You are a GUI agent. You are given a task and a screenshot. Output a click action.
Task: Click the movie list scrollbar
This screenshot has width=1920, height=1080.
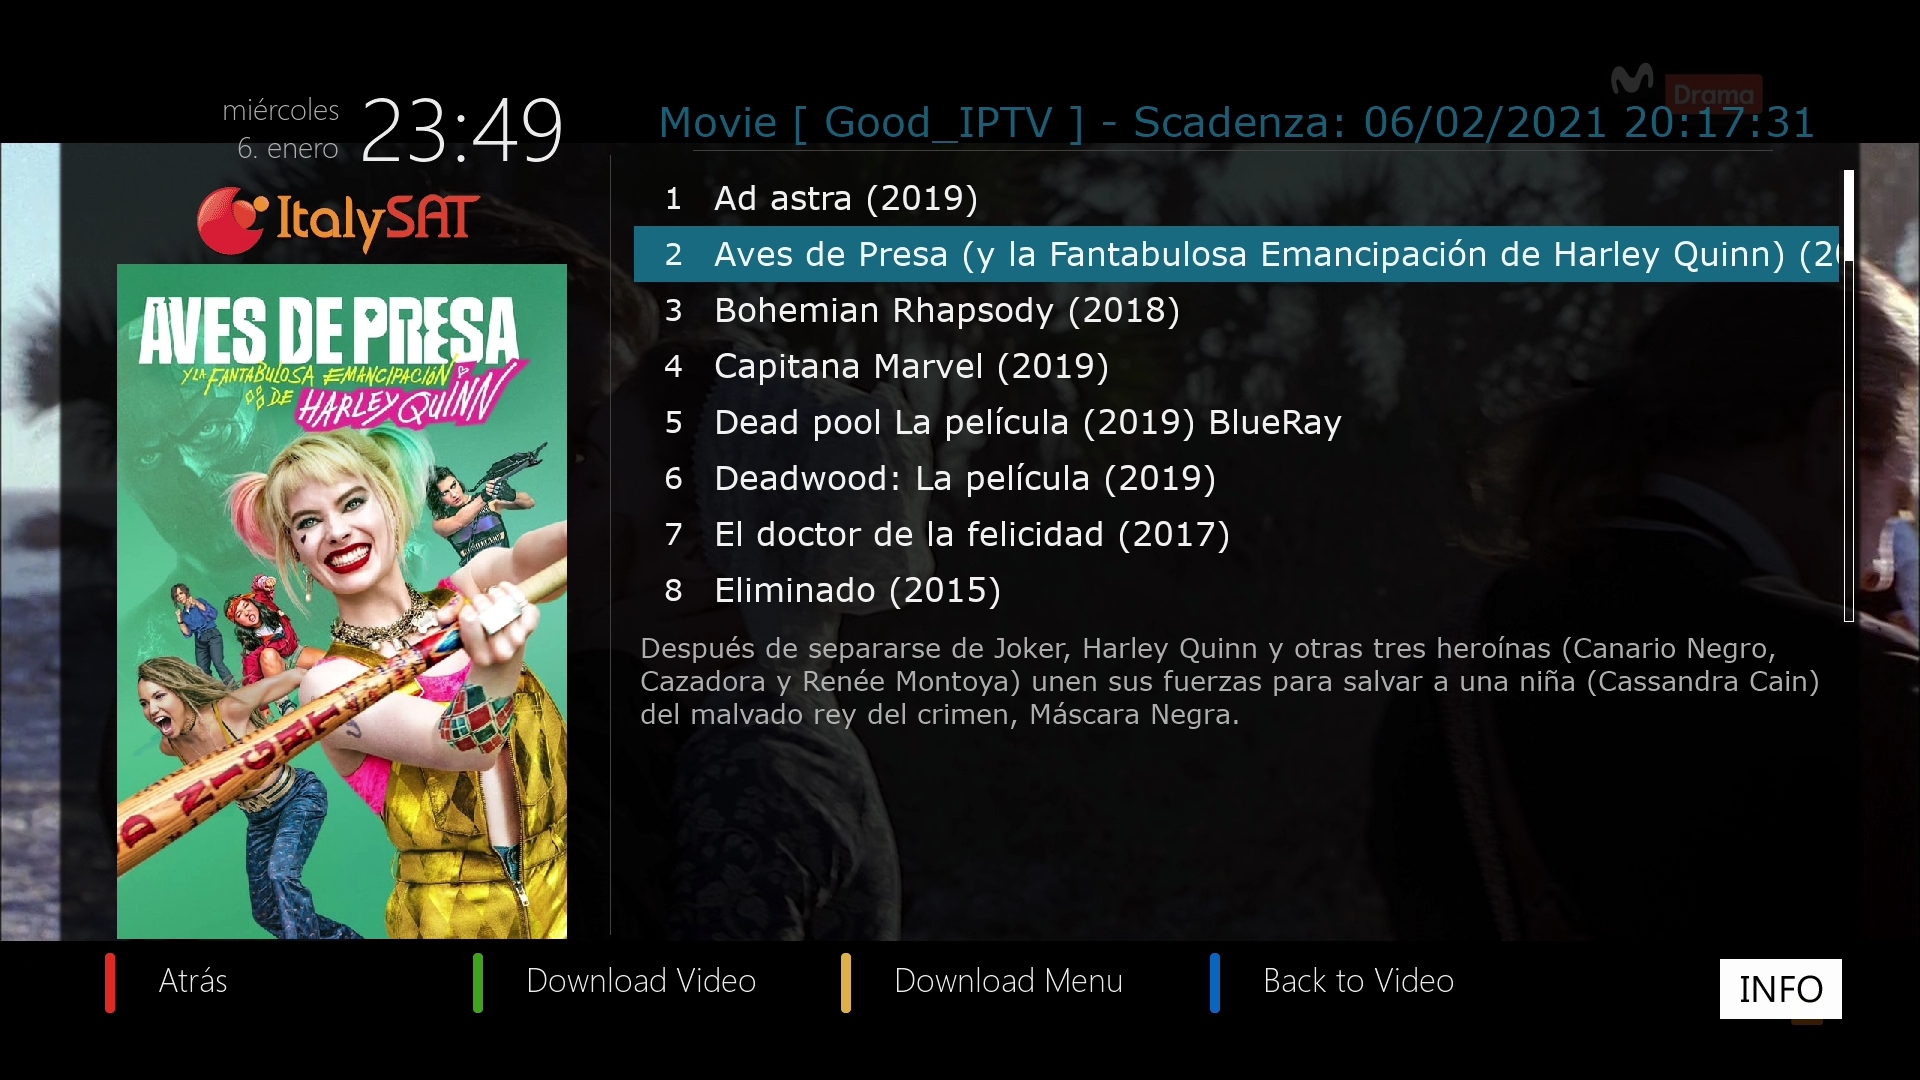(x=1849, y=396)
